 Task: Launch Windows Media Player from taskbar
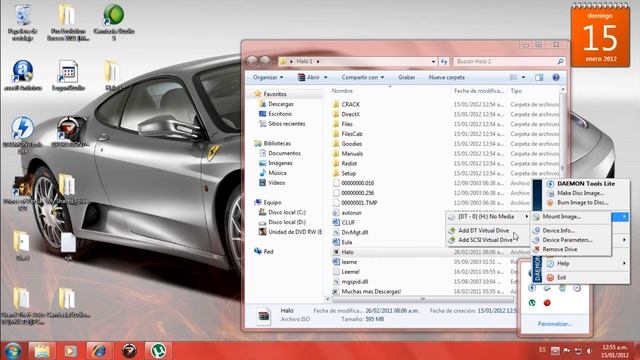pyautogui.click(x=70, y=351)
